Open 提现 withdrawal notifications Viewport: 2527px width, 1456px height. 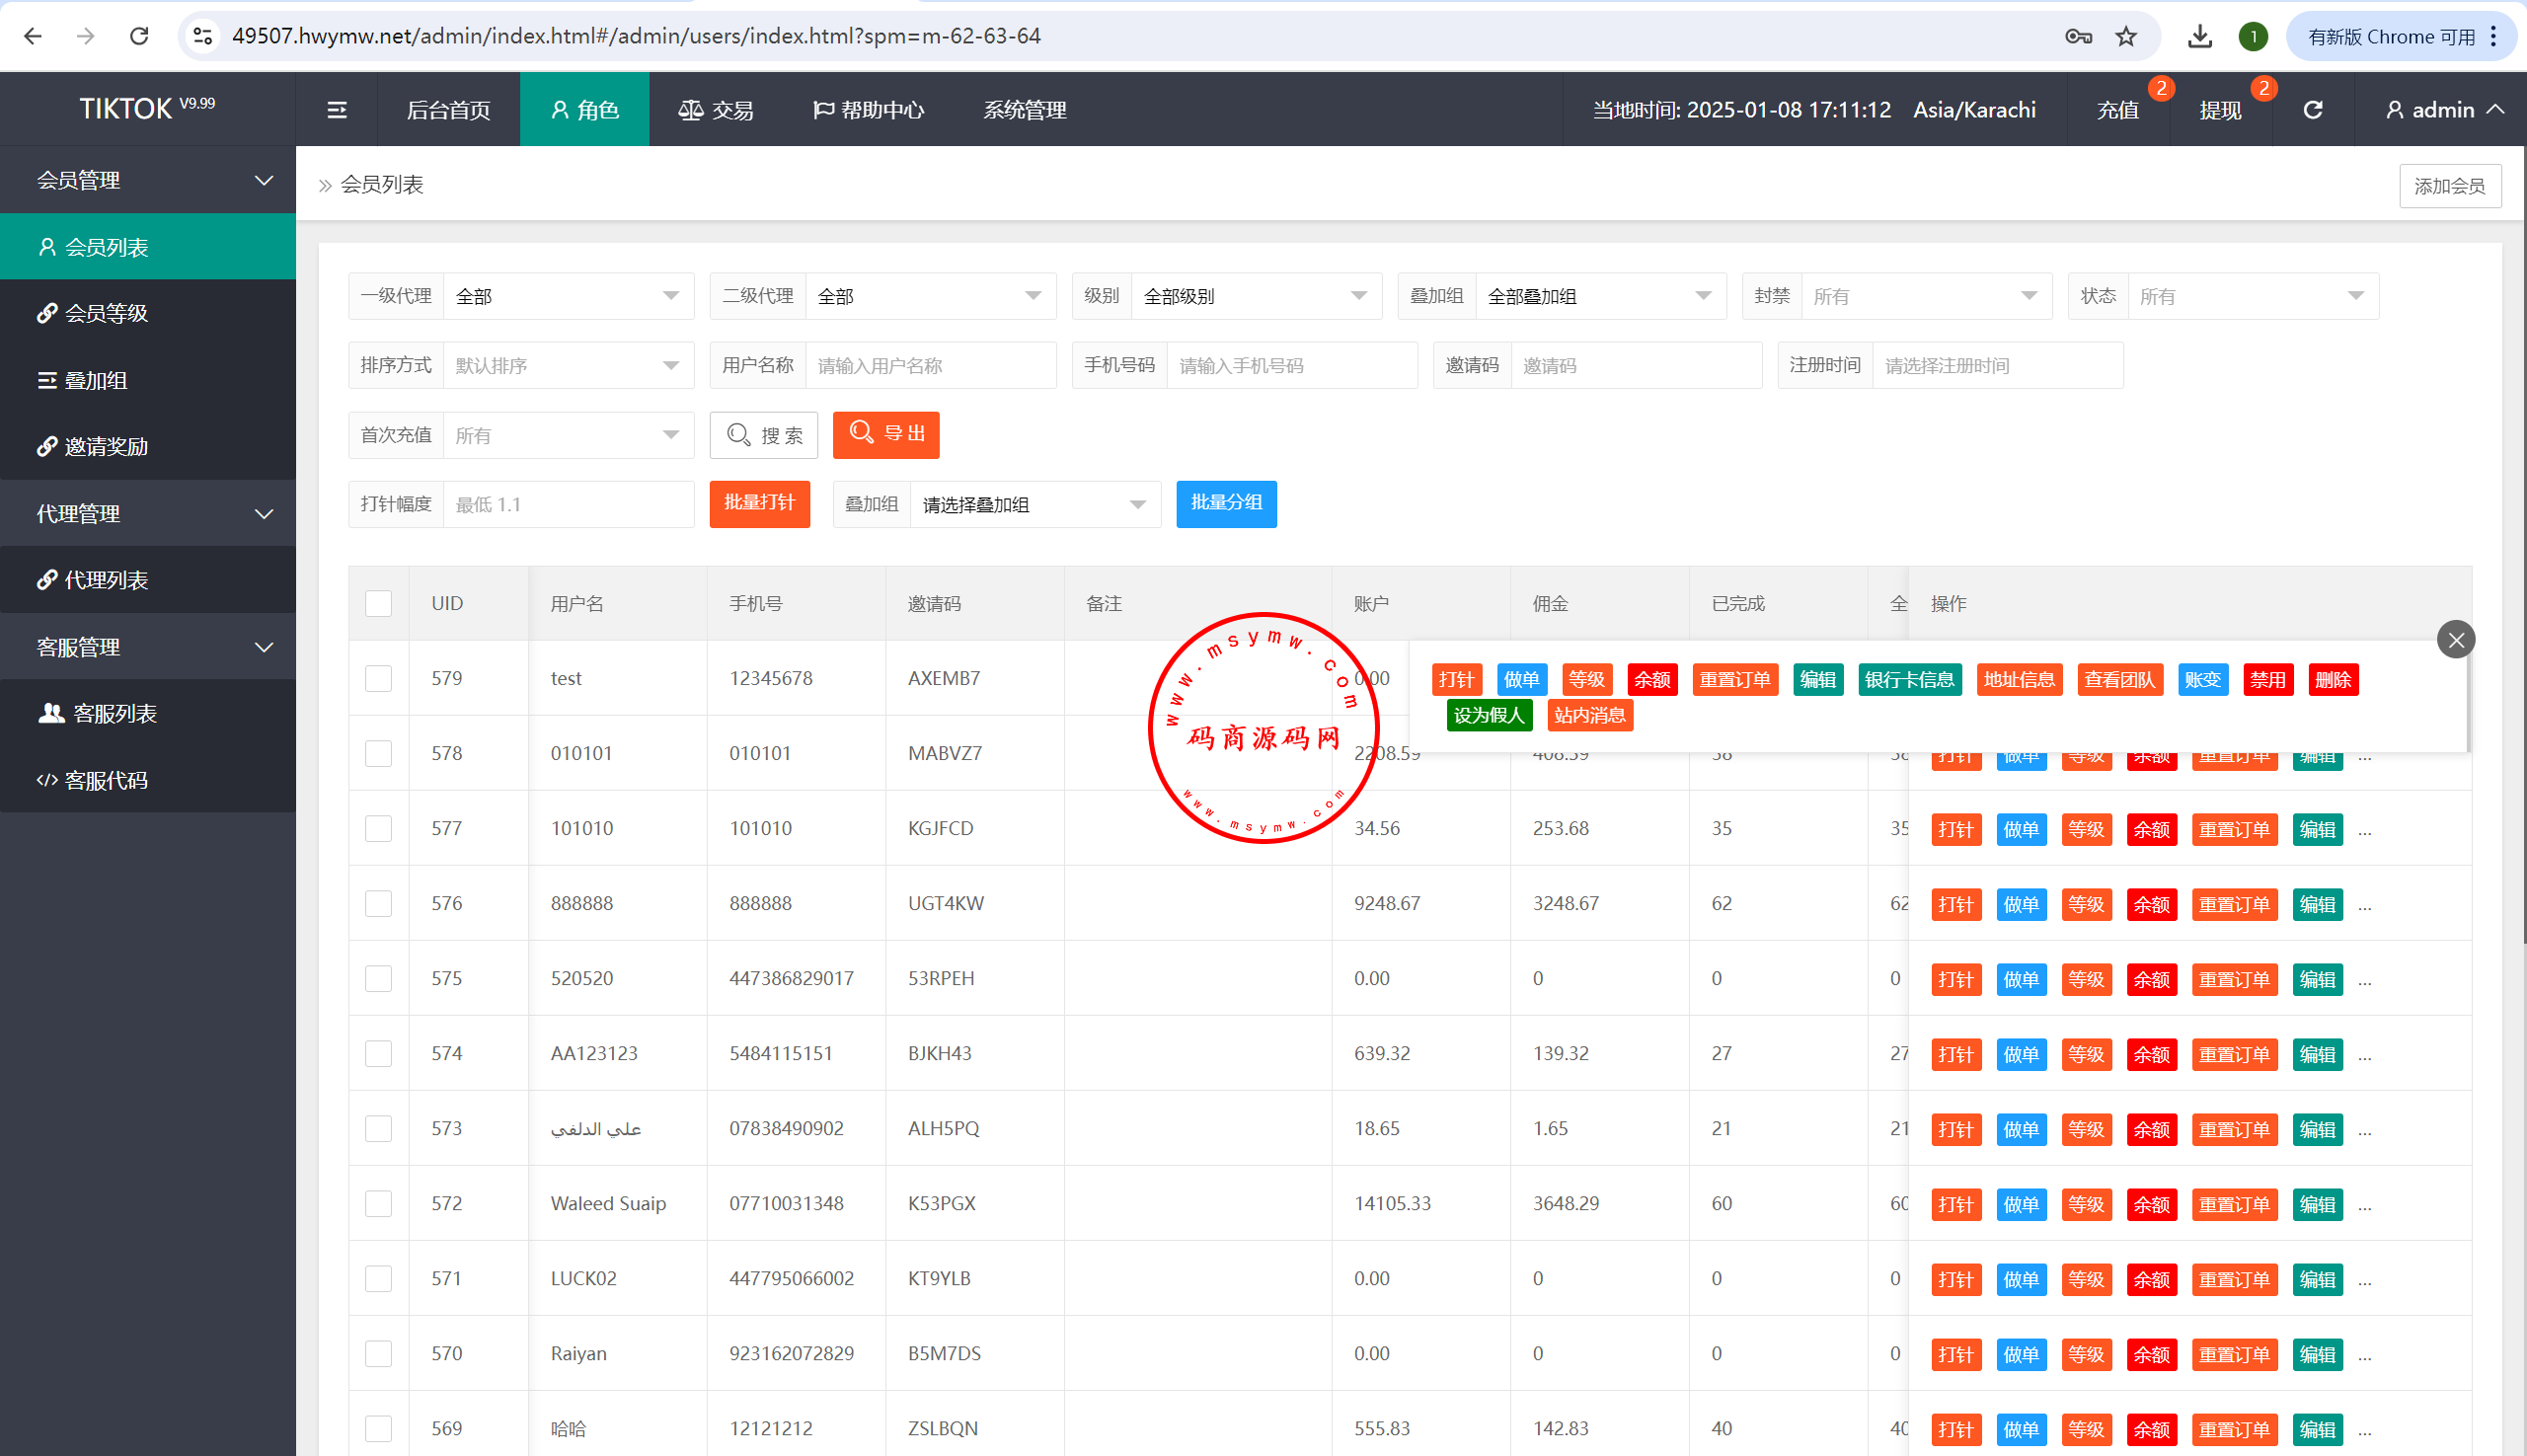[2221, 110]
